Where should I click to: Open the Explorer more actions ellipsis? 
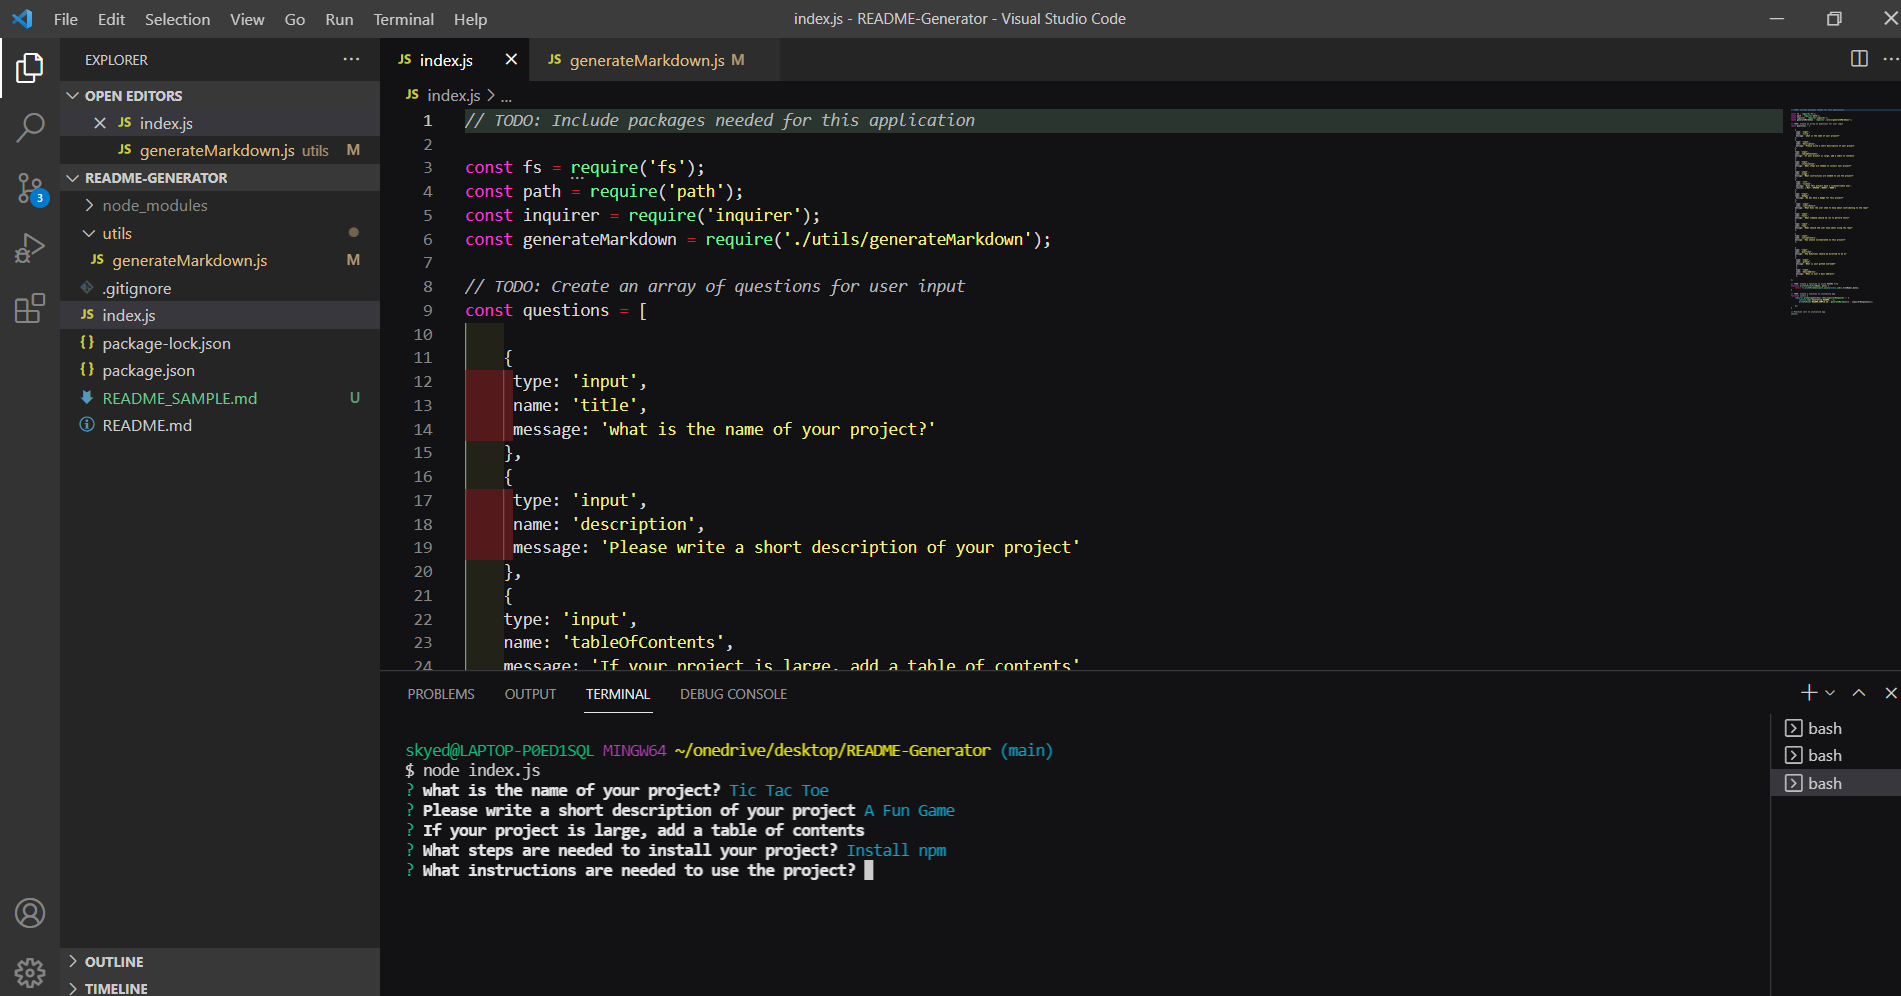(351, 60)
